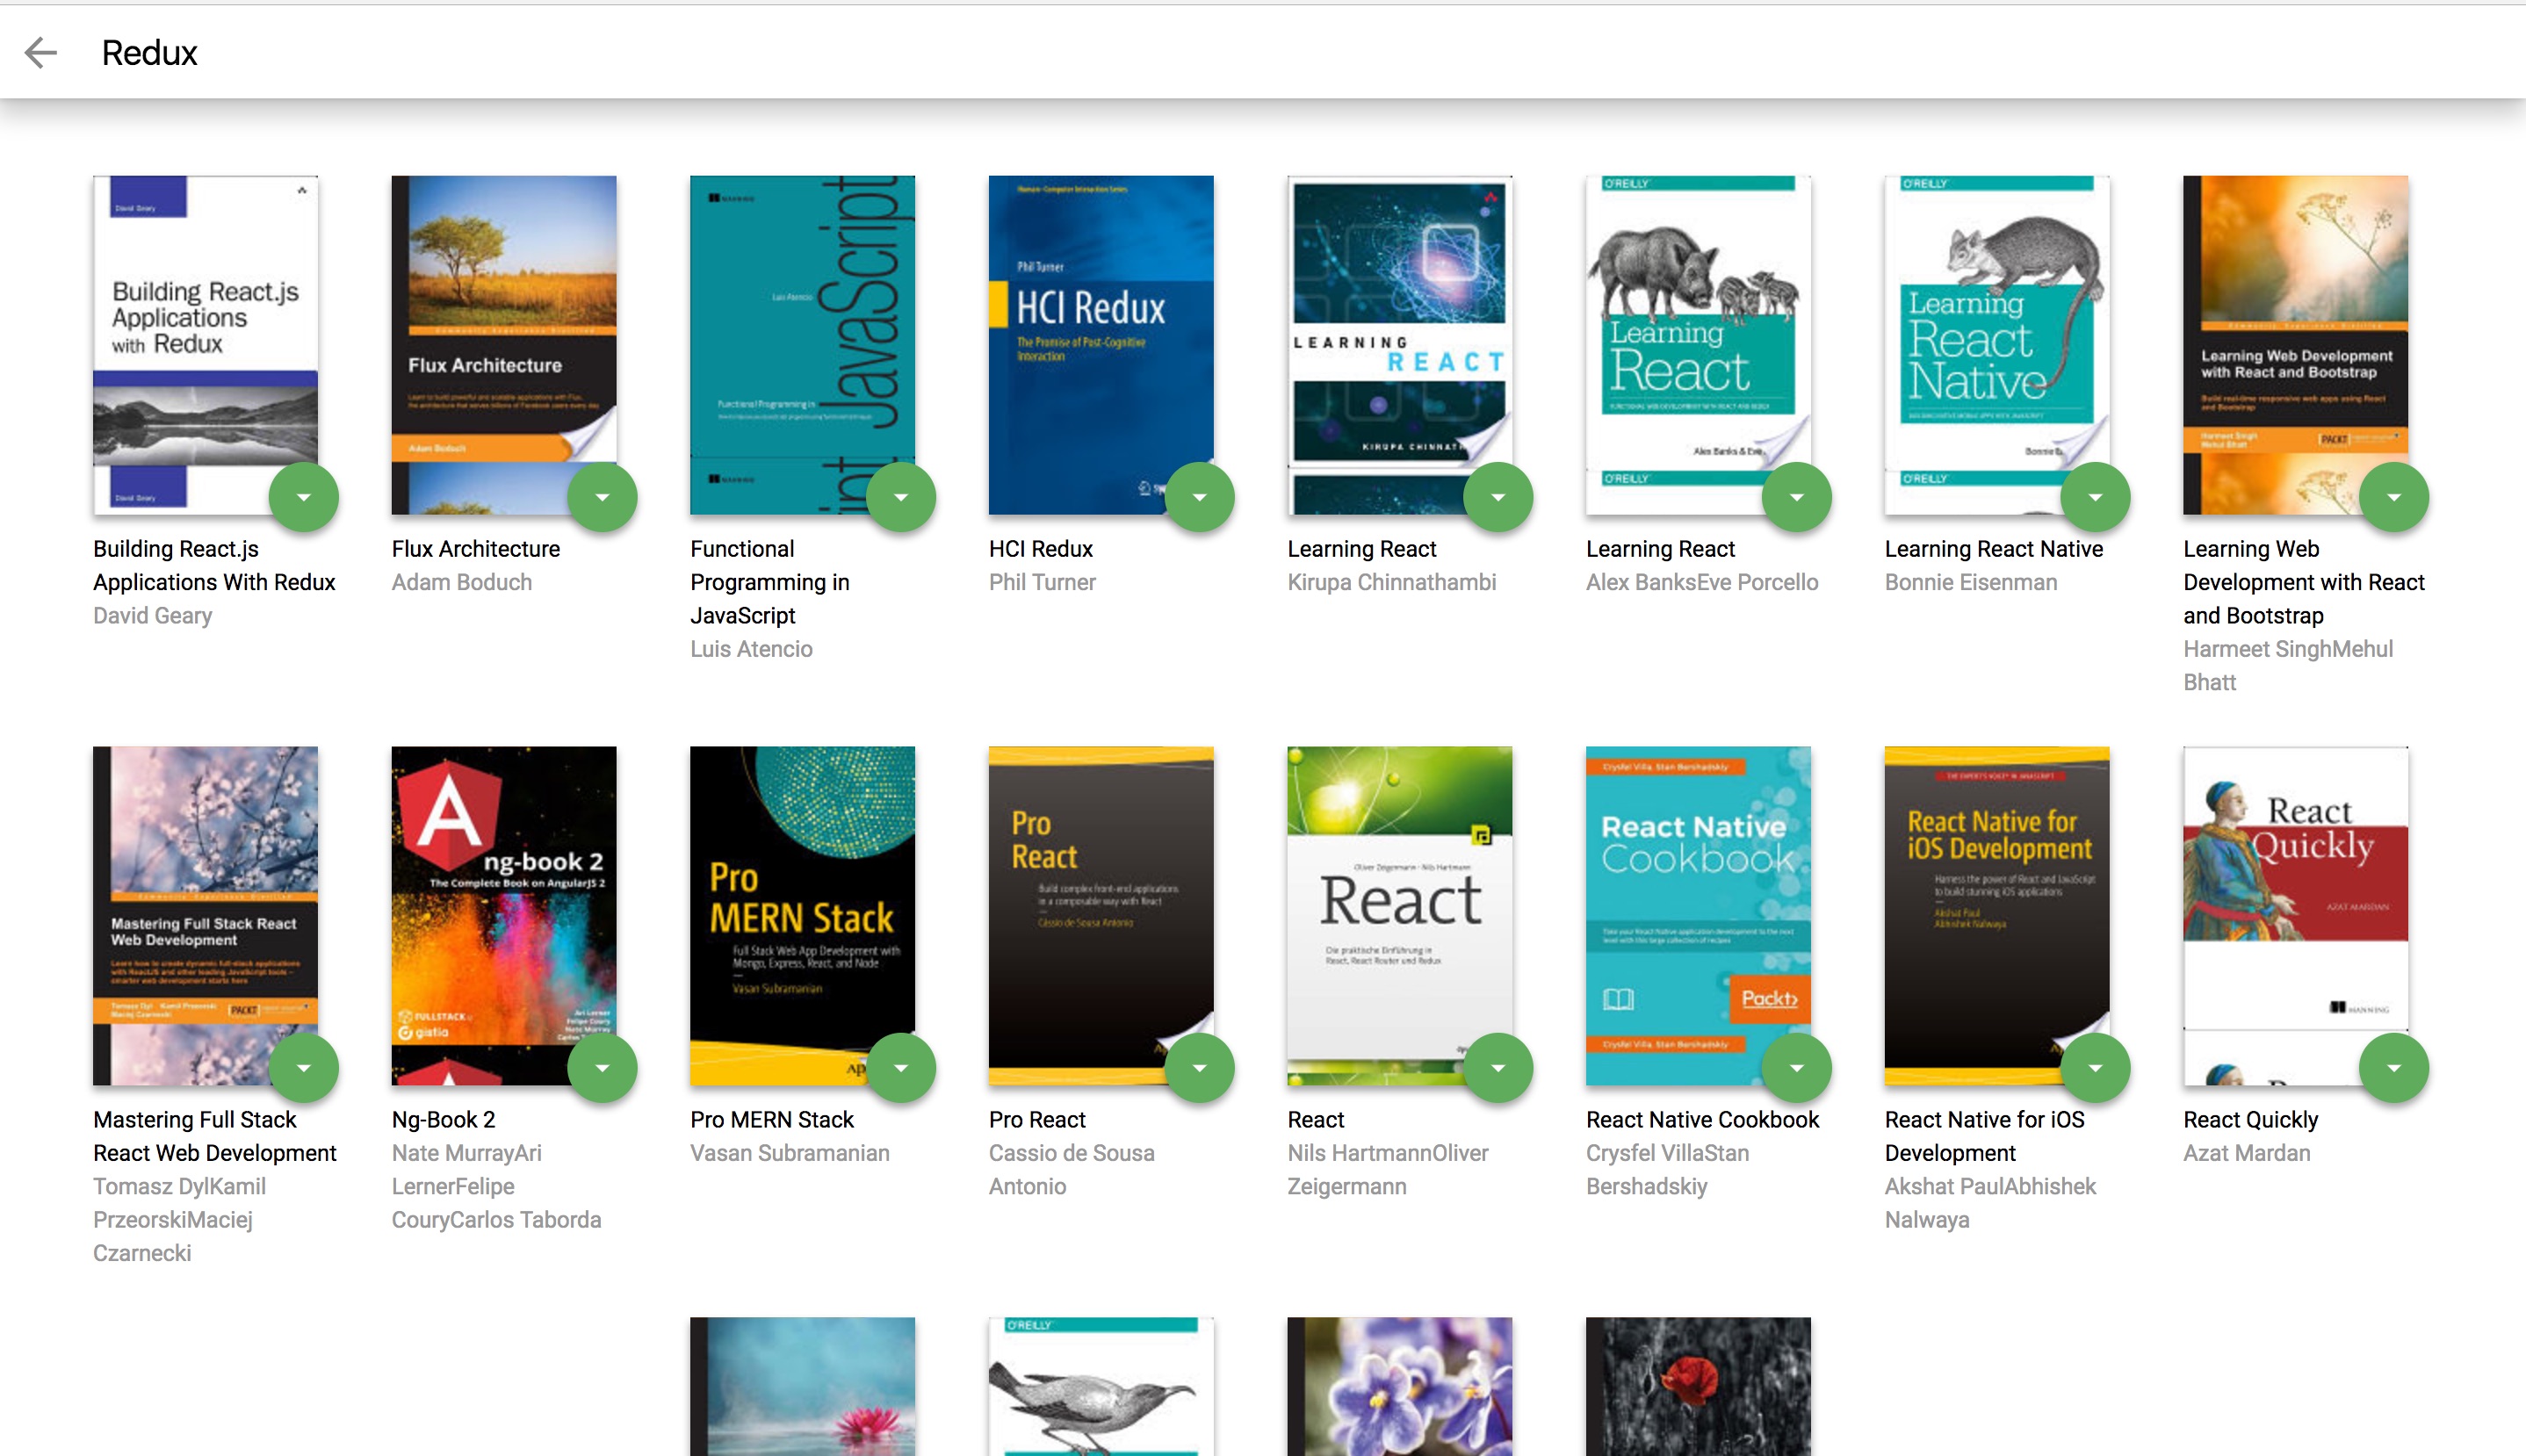This screenshot has height=1456, width=2526.
Task: Open dropdown on Learning React Native cover
Action: pos(2095,497)
